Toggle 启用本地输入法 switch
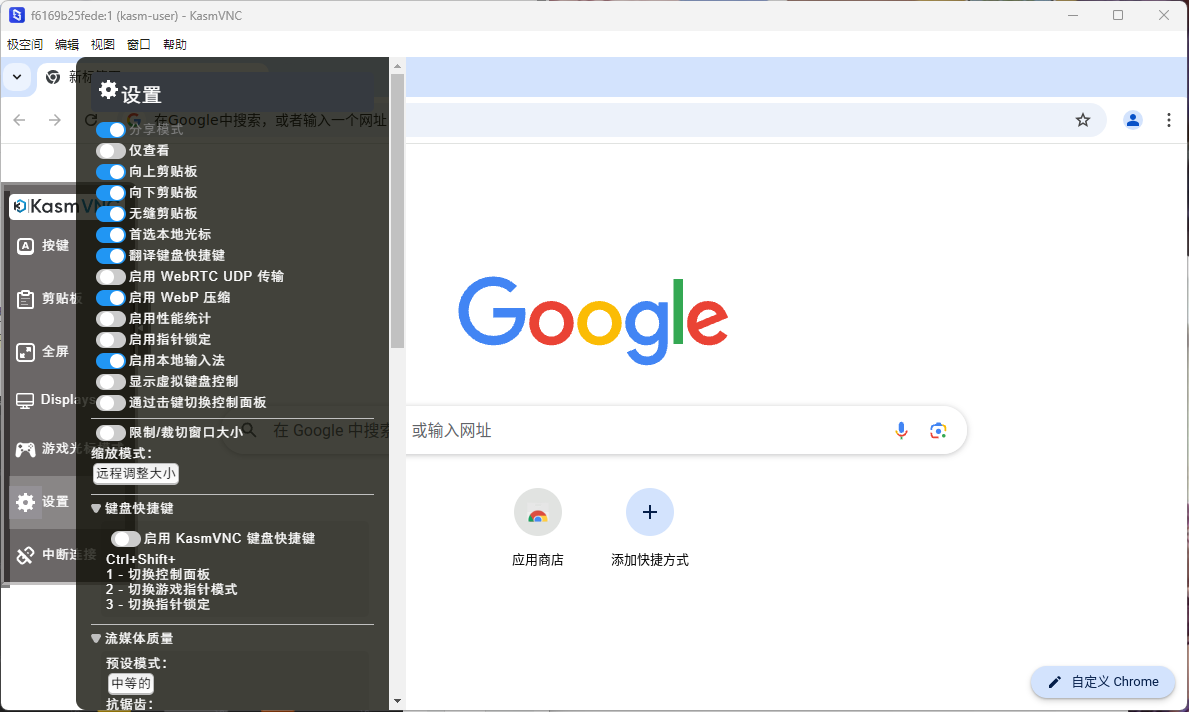 tap(111, 361)
